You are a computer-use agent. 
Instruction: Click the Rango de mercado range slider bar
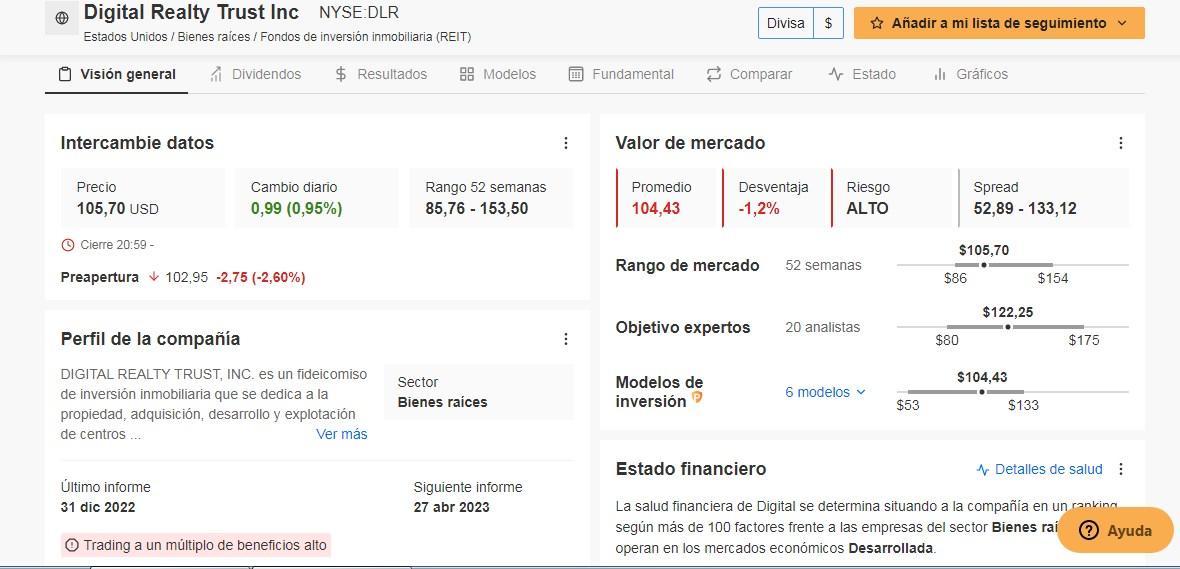[x=1012, y=265]
